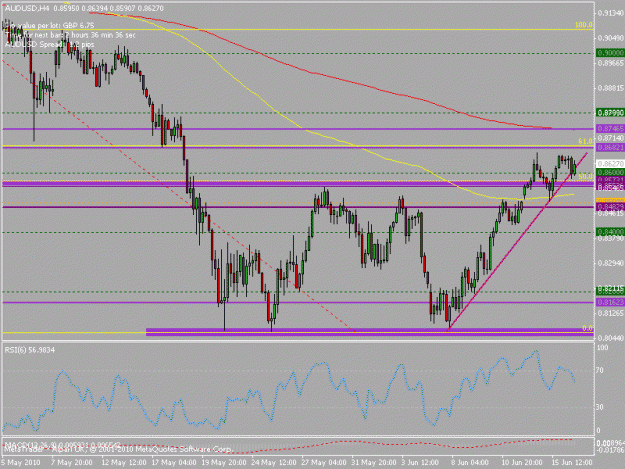Click the Fibonacci 0.0 level label

pyautogui.click(x=588, y=328)
